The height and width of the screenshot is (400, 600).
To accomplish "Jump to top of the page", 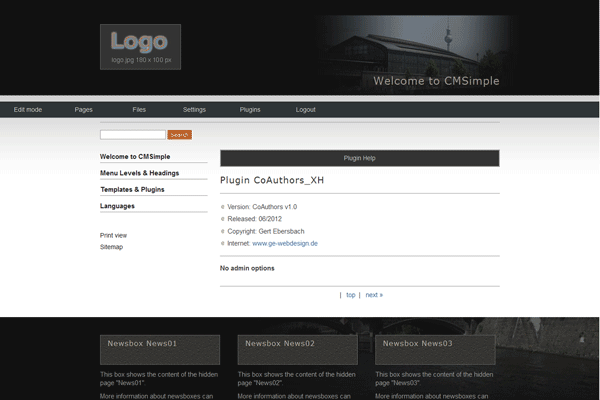I will [x=350, y=295].
